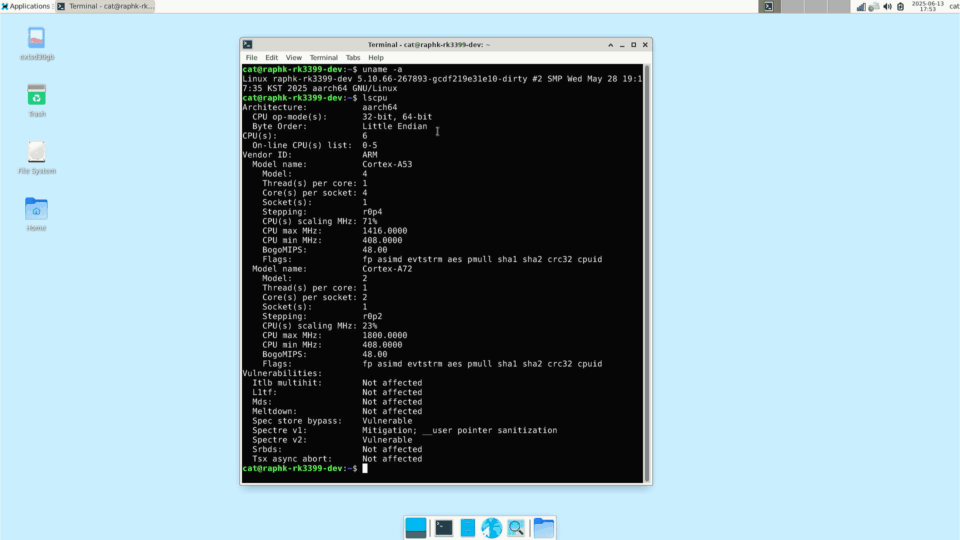Open the Applications menu in the top panel
Image resolution: width=960 pixels, height=540 pixels.
point(26,6)
